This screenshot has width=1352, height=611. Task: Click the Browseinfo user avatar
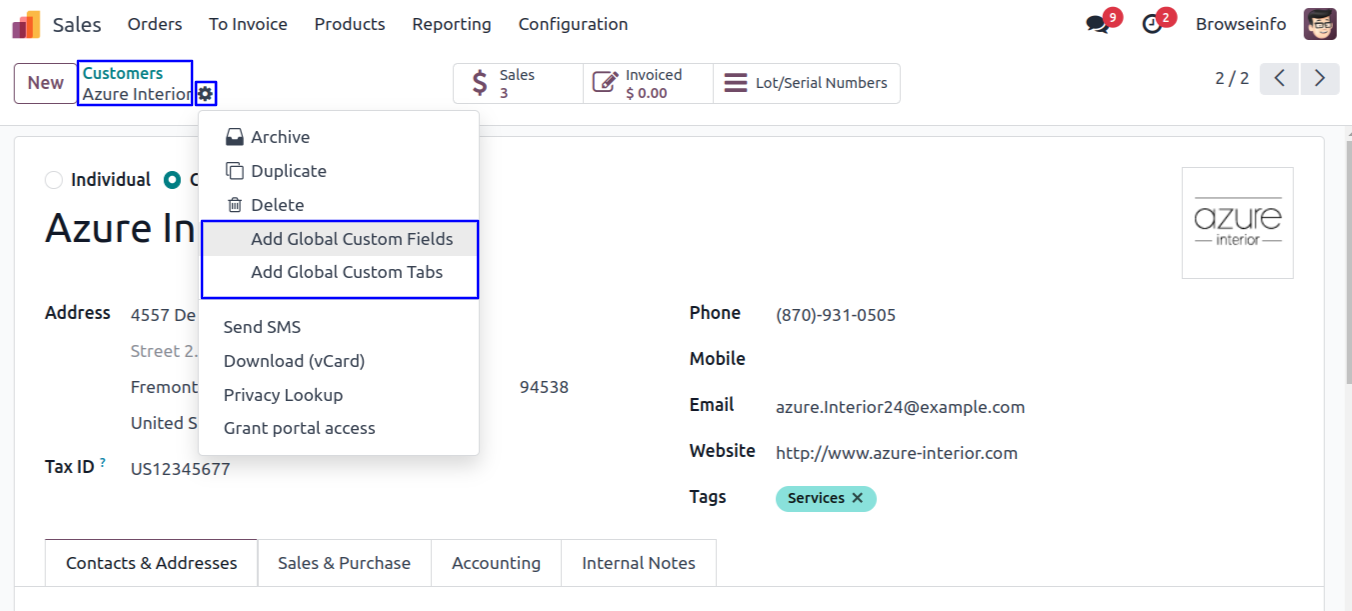[x=1320, y=24]
